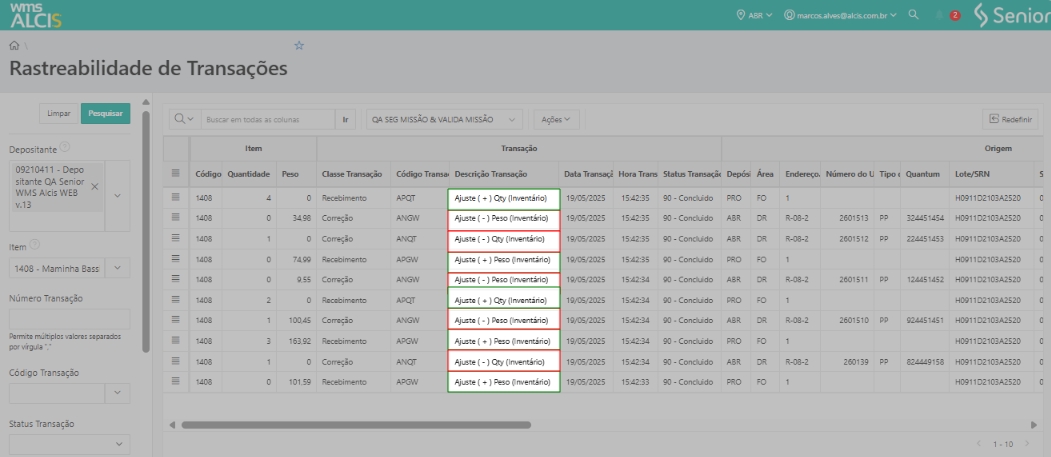Open the Código Transação dropdown

117,394
